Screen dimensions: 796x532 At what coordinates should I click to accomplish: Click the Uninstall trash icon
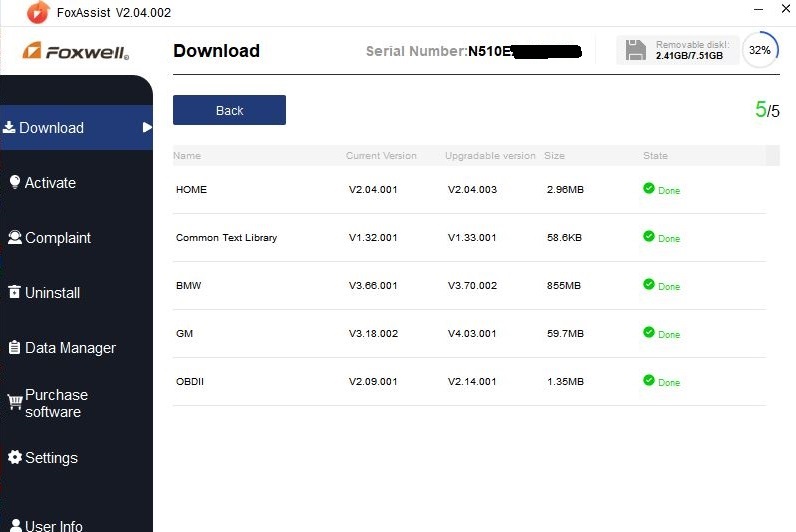click(15, 292)
